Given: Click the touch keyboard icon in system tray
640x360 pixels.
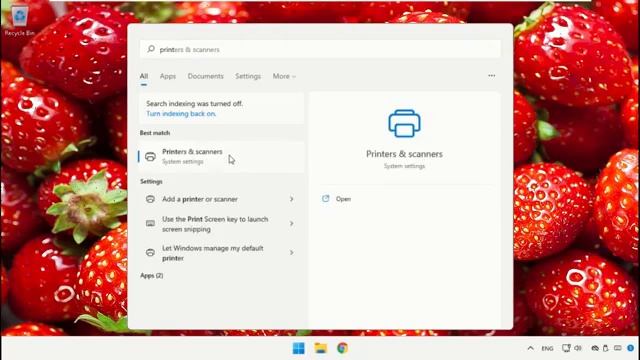Looking at the screenshot, I should pyautogui.click(x=618, y=348).
